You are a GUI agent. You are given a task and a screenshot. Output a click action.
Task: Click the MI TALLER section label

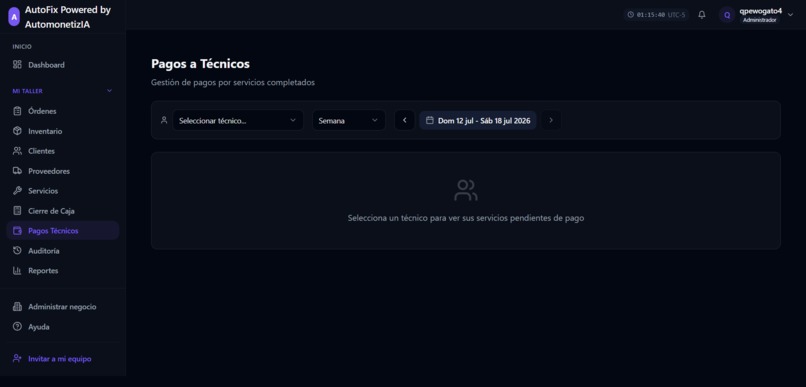point(28,91)
